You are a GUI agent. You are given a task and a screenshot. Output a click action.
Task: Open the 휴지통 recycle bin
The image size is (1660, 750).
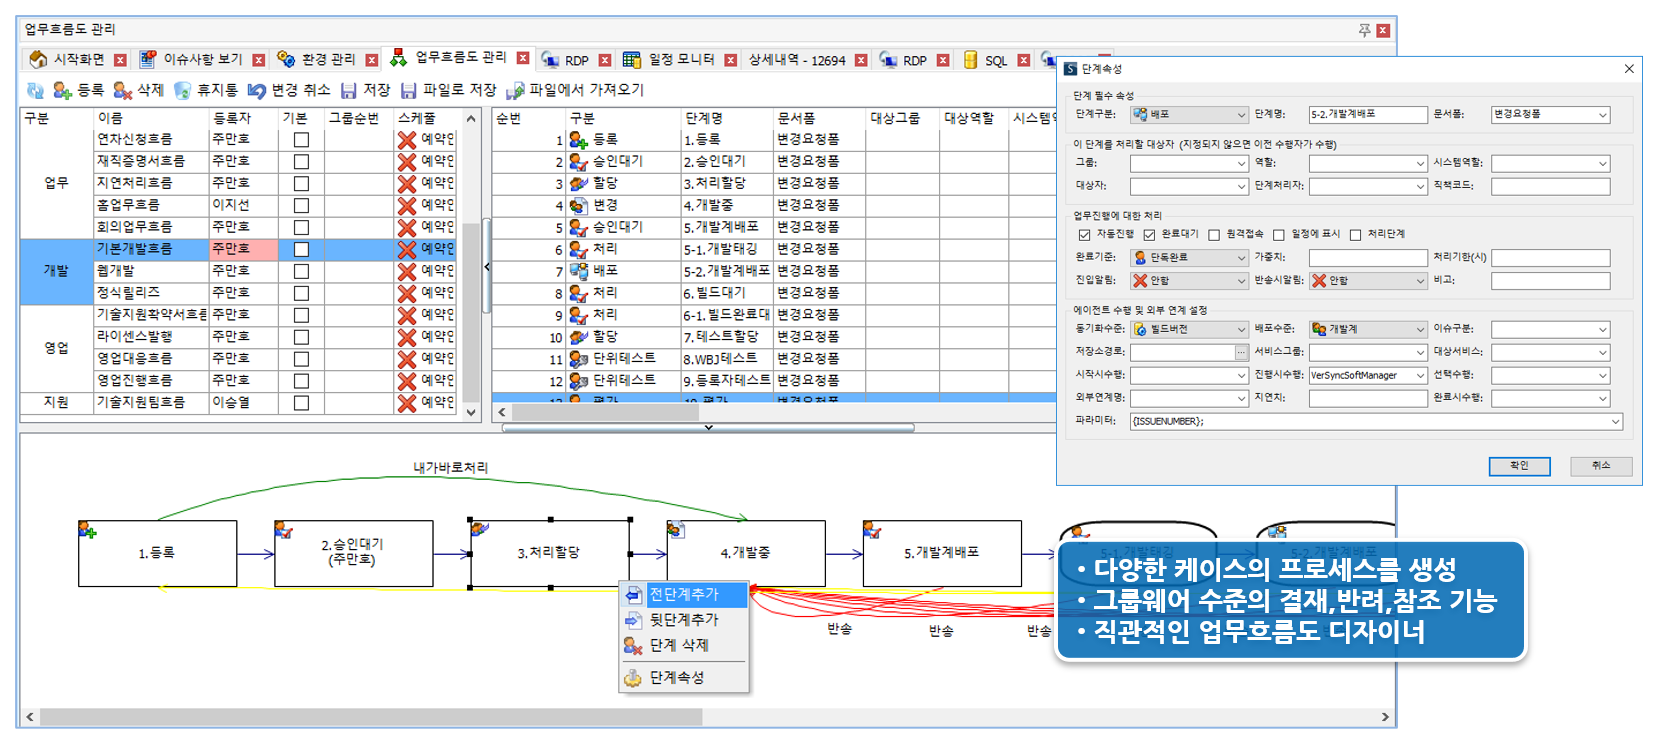pyautogui.click(x=182, y=90)
